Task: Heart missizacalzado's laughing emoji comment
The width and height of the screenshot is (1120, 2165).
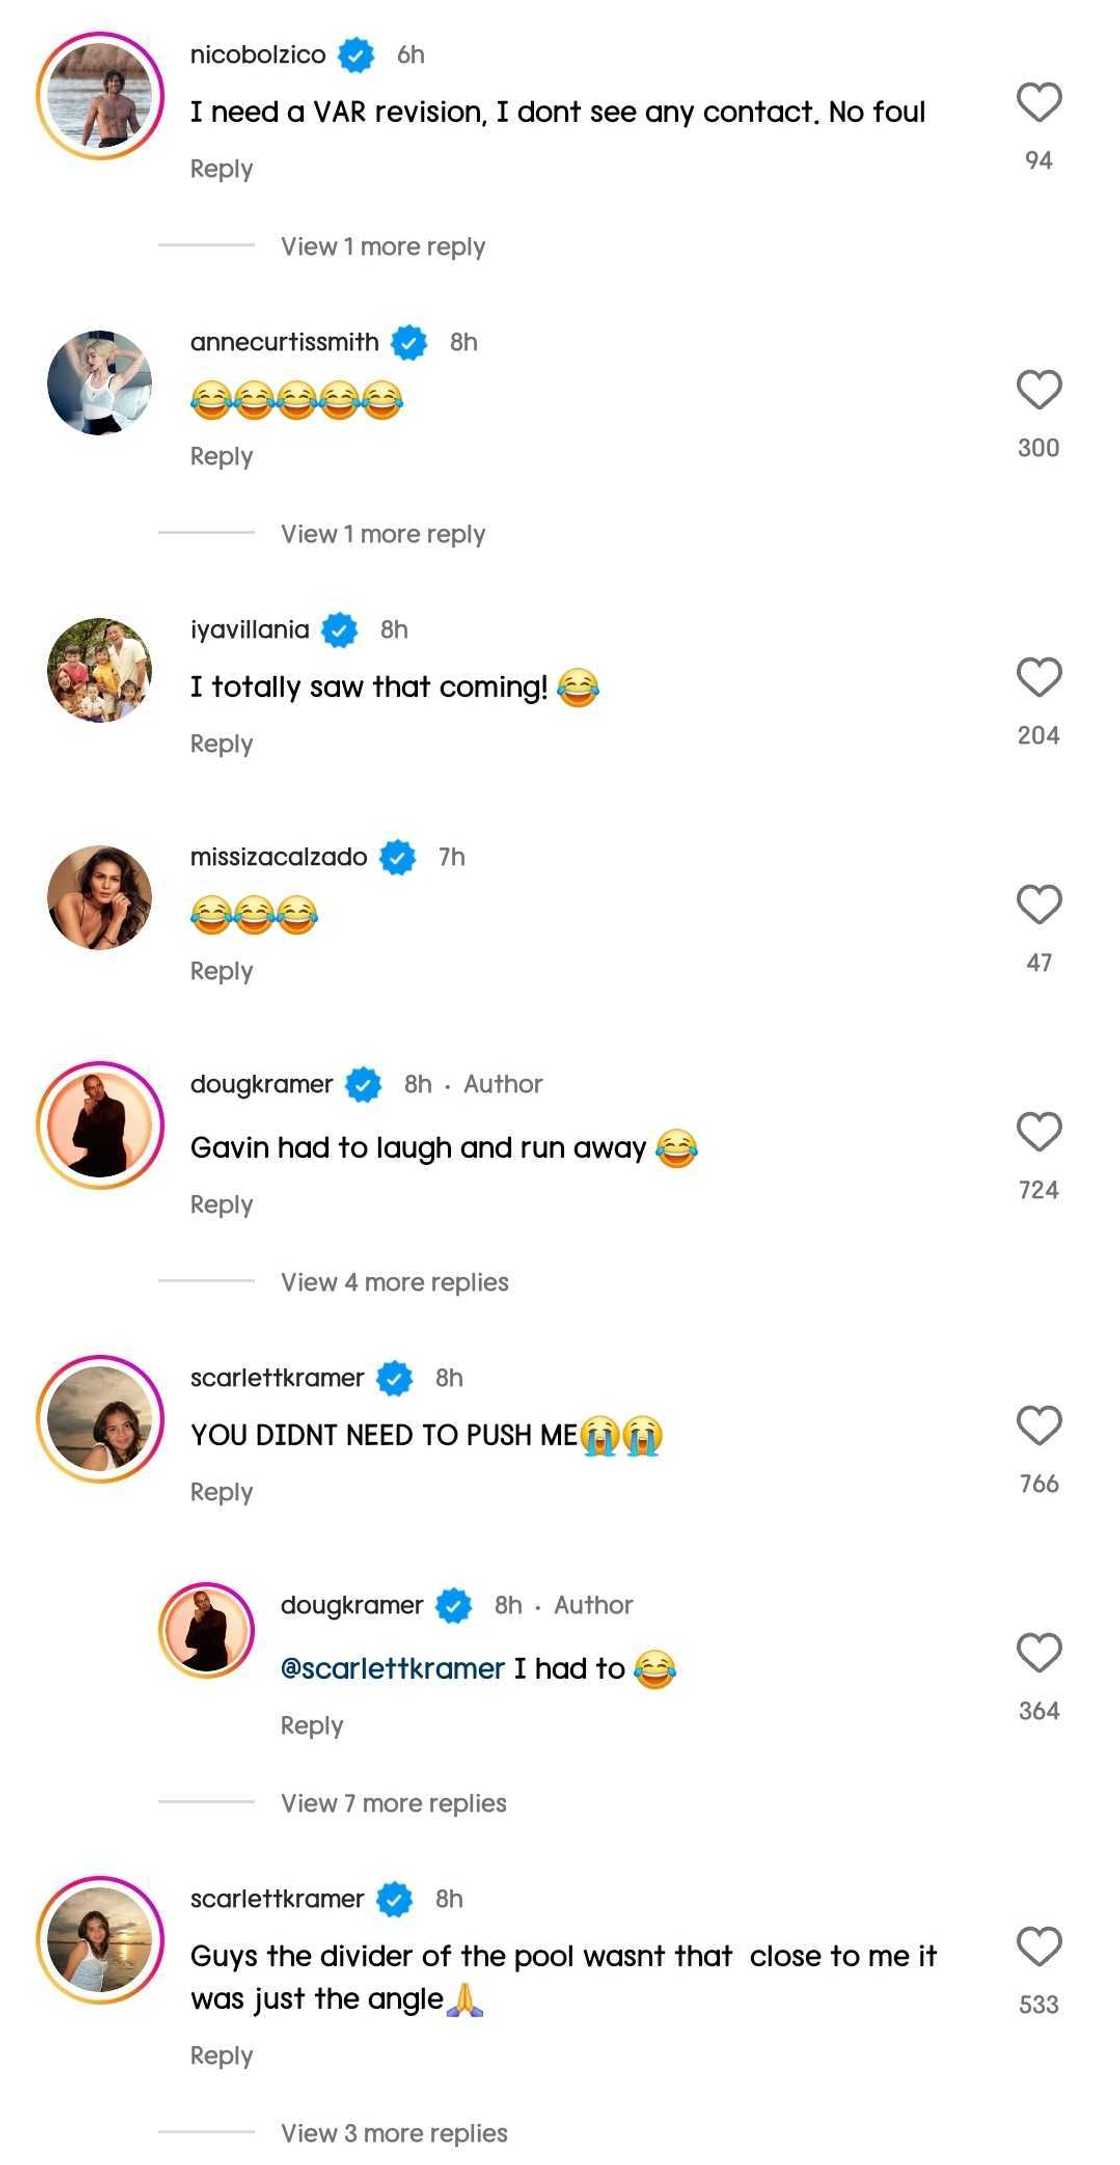Action: (x=1038, y=905)
